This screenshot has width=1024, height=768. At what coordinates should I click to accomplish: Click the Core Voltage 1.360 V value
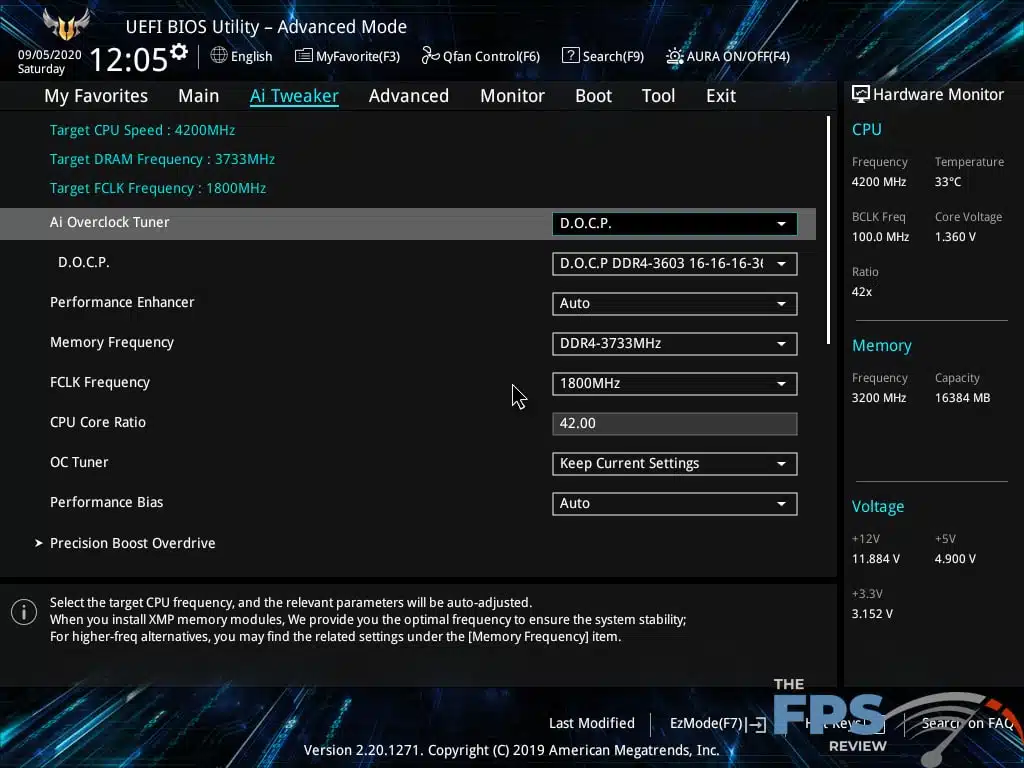click(x=955, y=237)
